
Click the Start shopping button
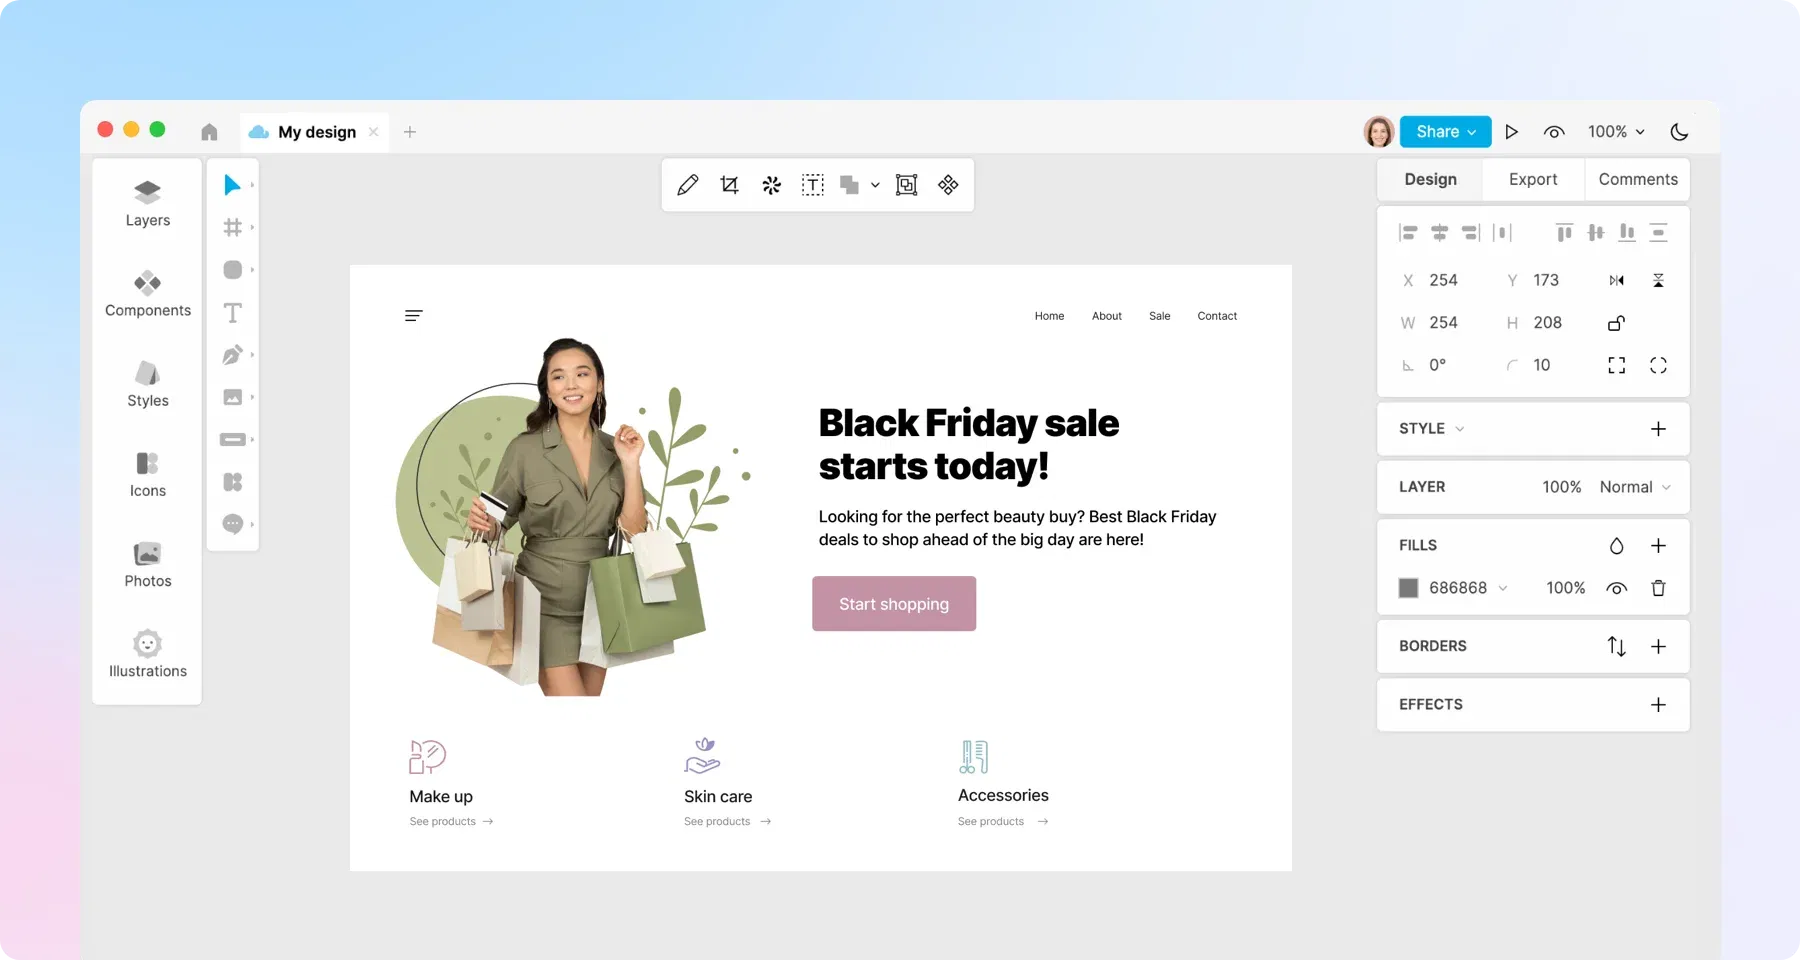point(894,604)
